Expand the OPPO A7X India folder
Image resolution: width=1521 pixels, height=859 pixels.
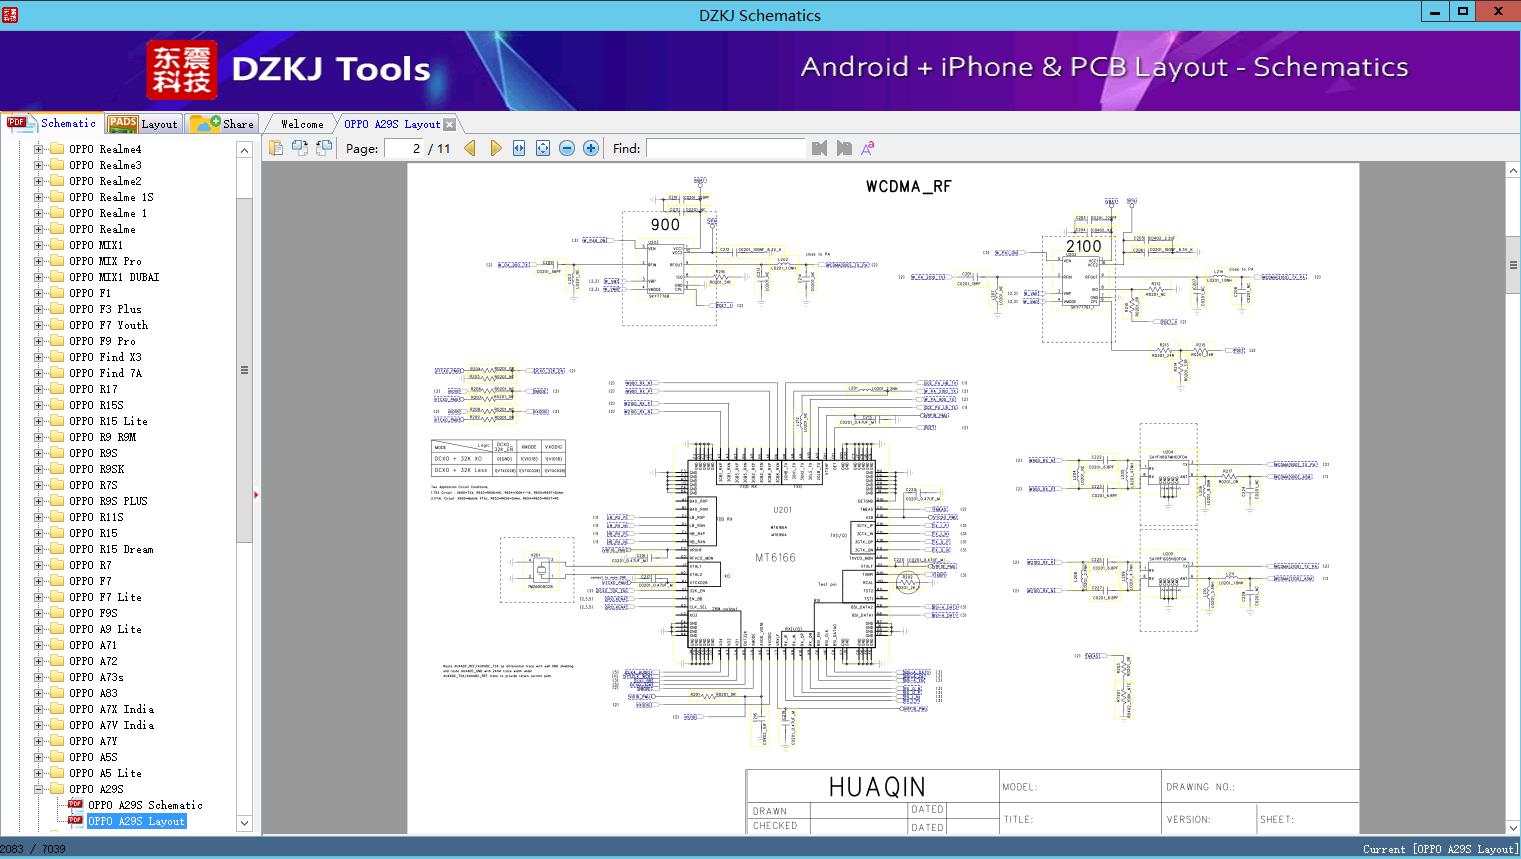point(39,709)
